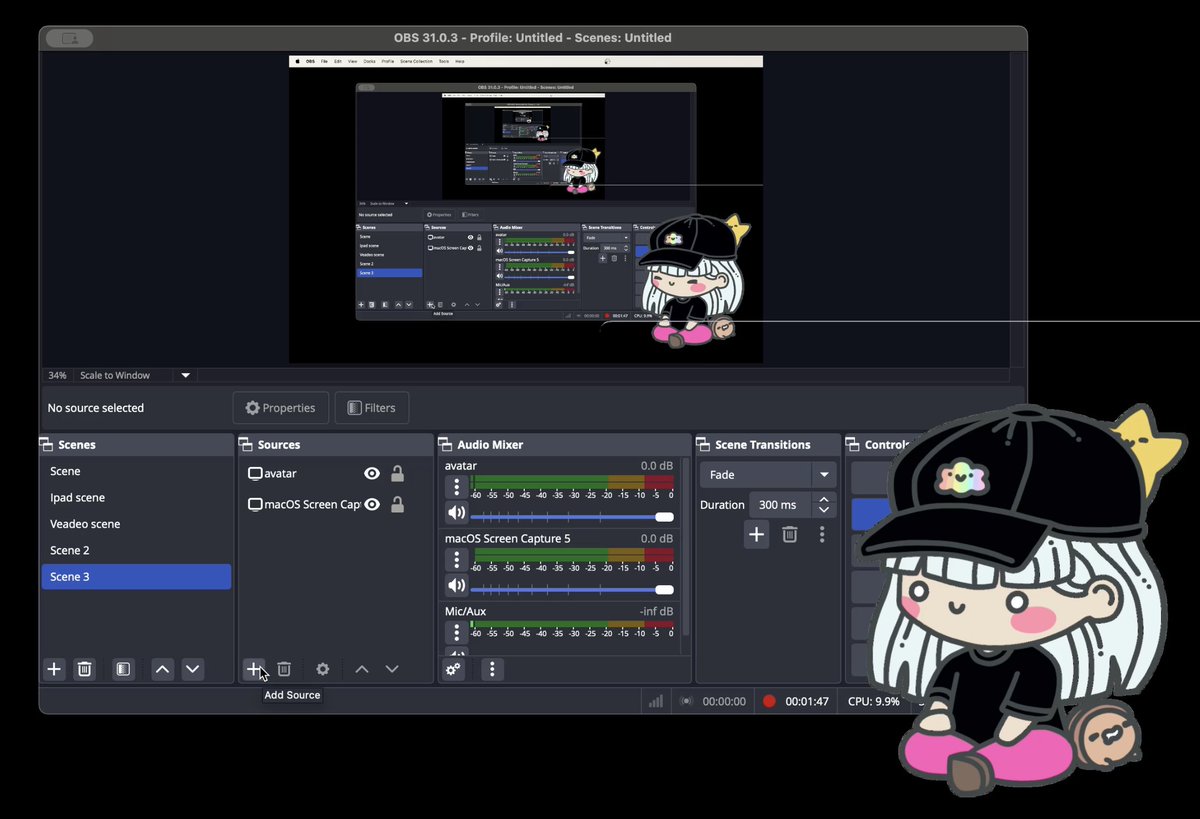Click the Scenes dock float icon
The height and width of the screenshot is (819, 1200).
[x=47, y=444]
